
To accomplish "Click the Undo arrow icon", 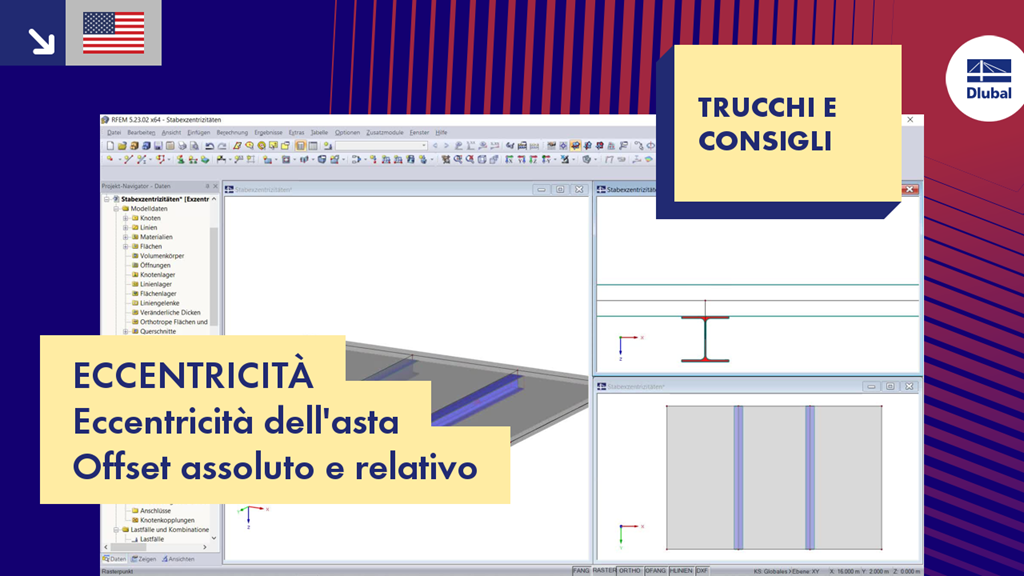I will pyautogui.click(x=210, y=146).
